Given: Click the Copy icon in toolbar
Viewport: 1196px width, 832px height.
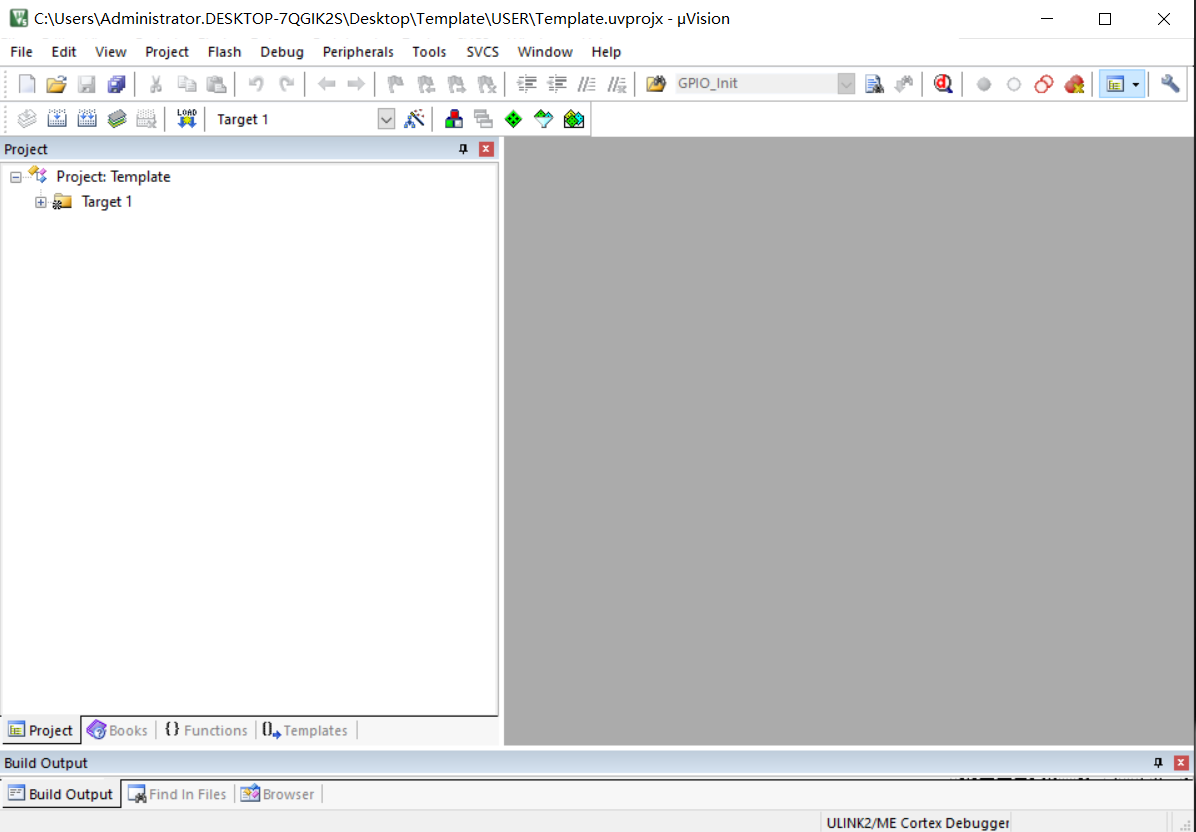Looking at the screenshot, I should [186, 84].
